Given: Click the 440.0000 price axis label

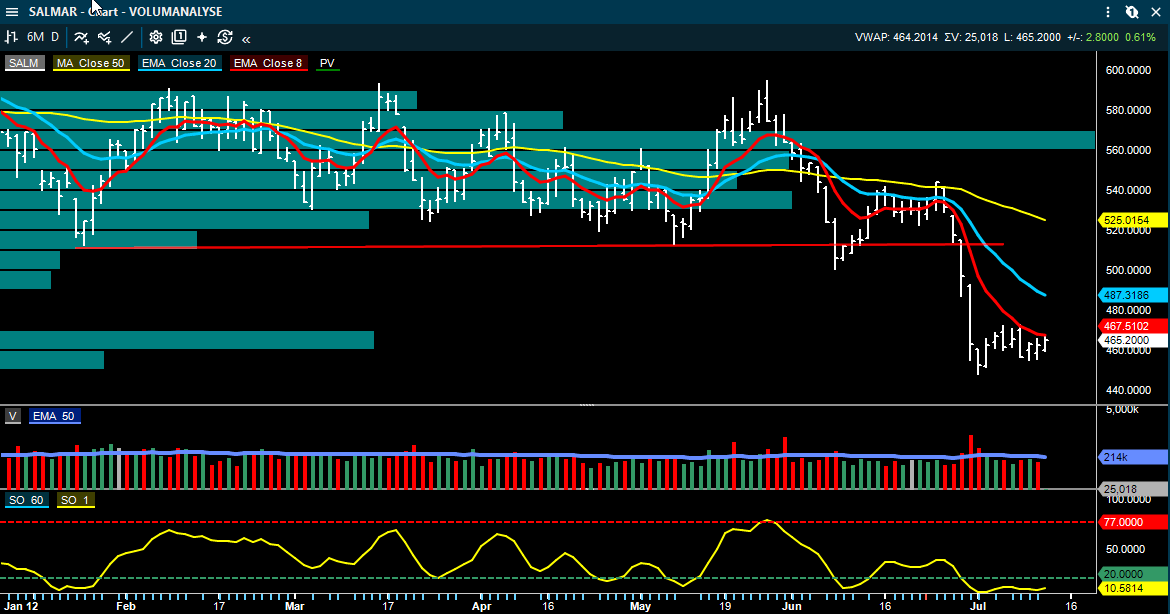Looking at the screenshot, I should [1127, 390].
